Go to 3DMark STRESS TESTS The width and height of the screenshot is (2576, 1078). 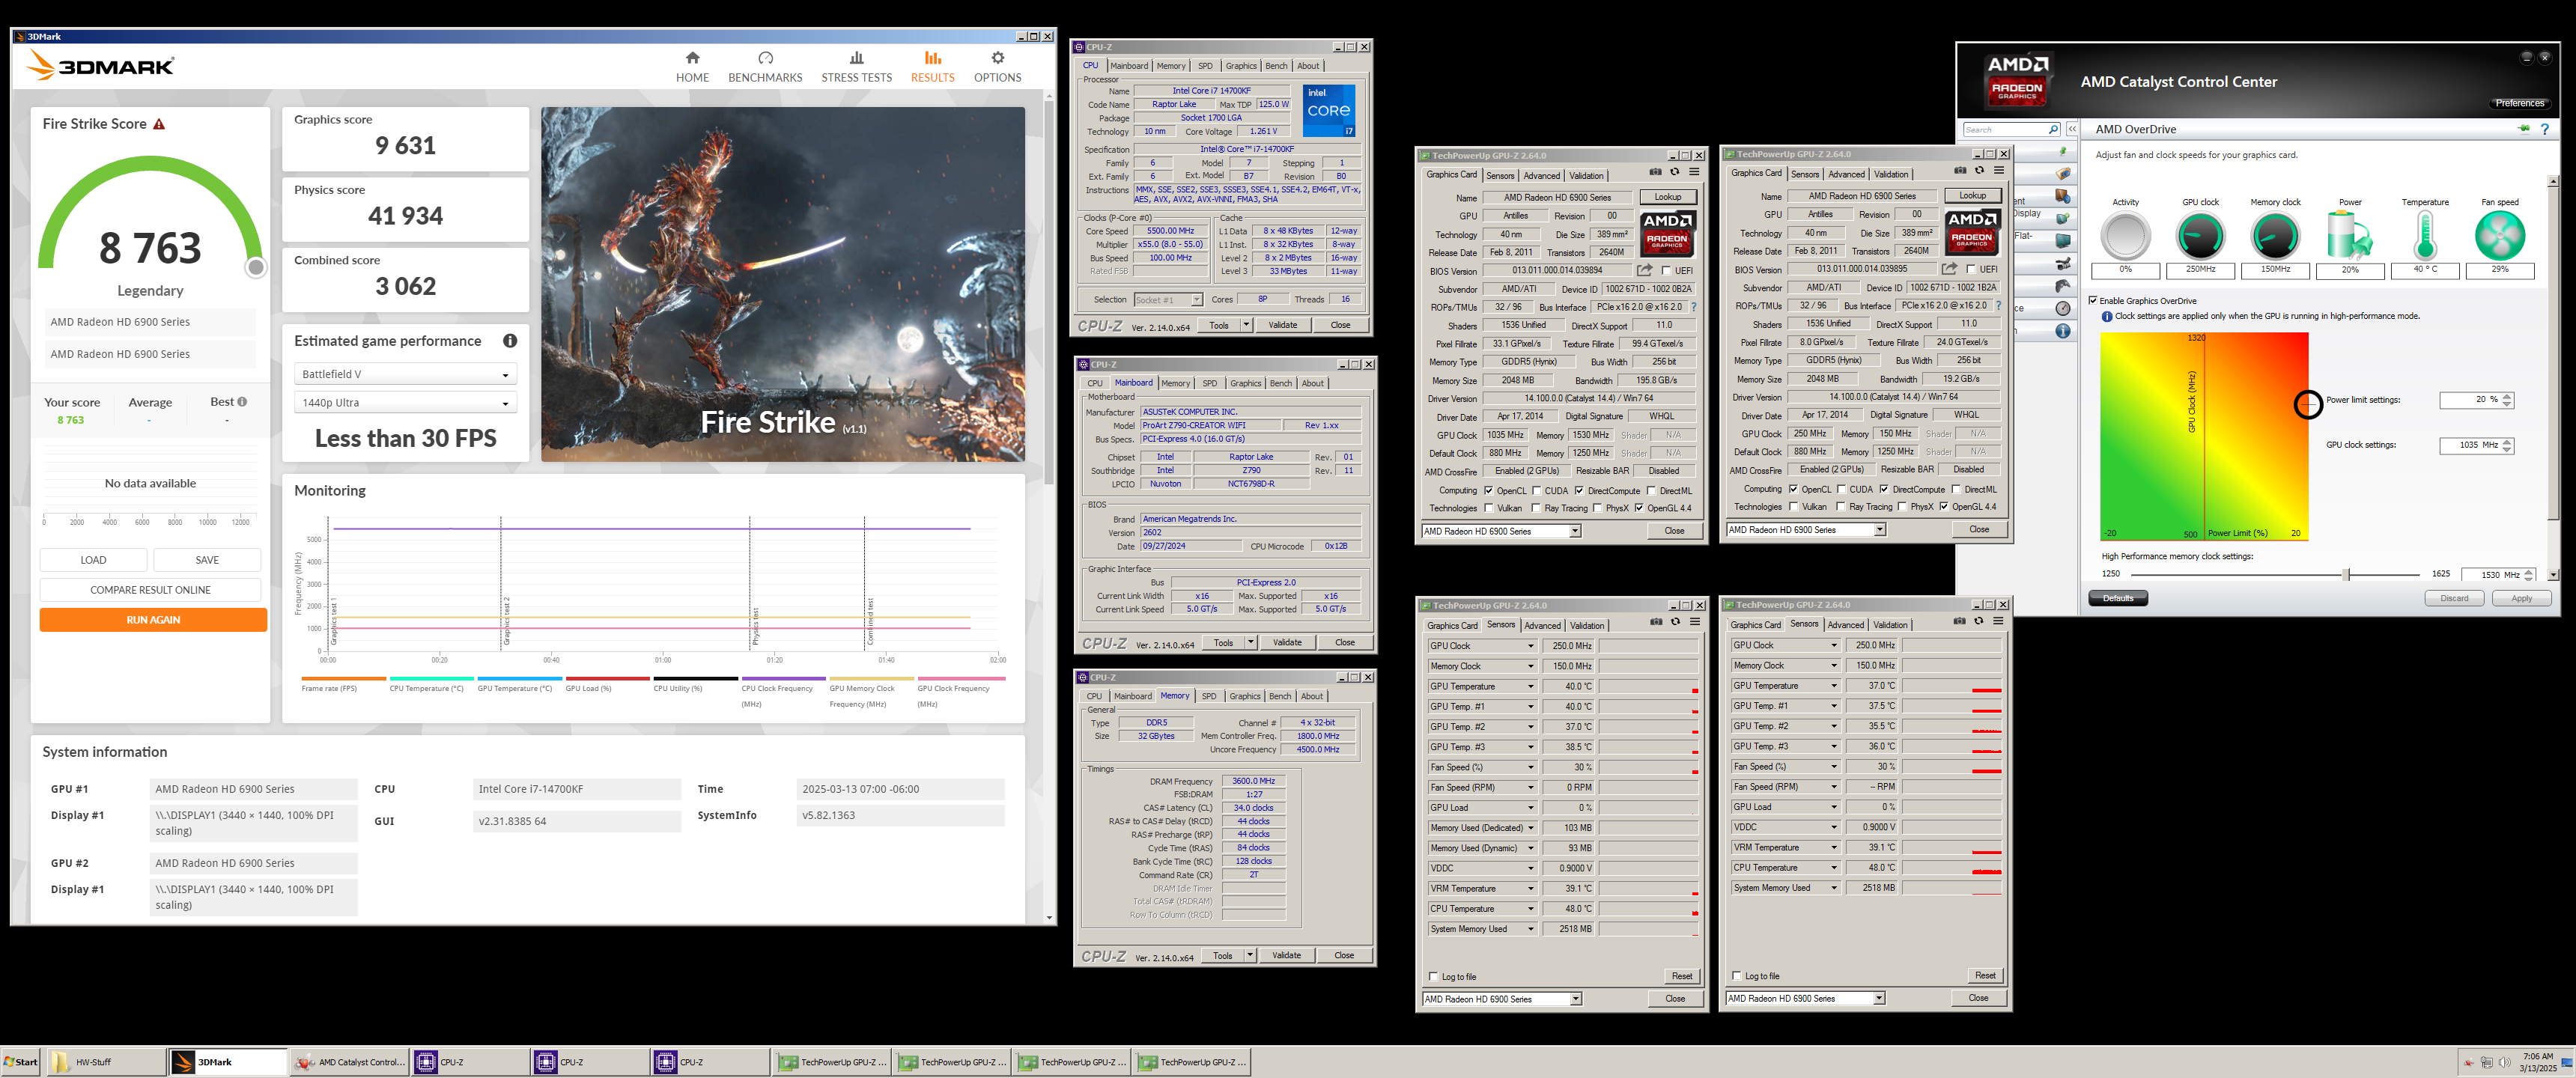[x=856, y=67]
